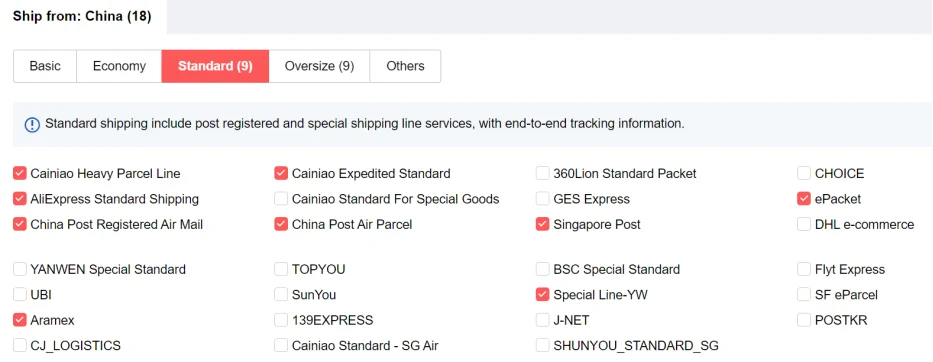Select the Standard (9) tab
933x362 pixels.
215,66
